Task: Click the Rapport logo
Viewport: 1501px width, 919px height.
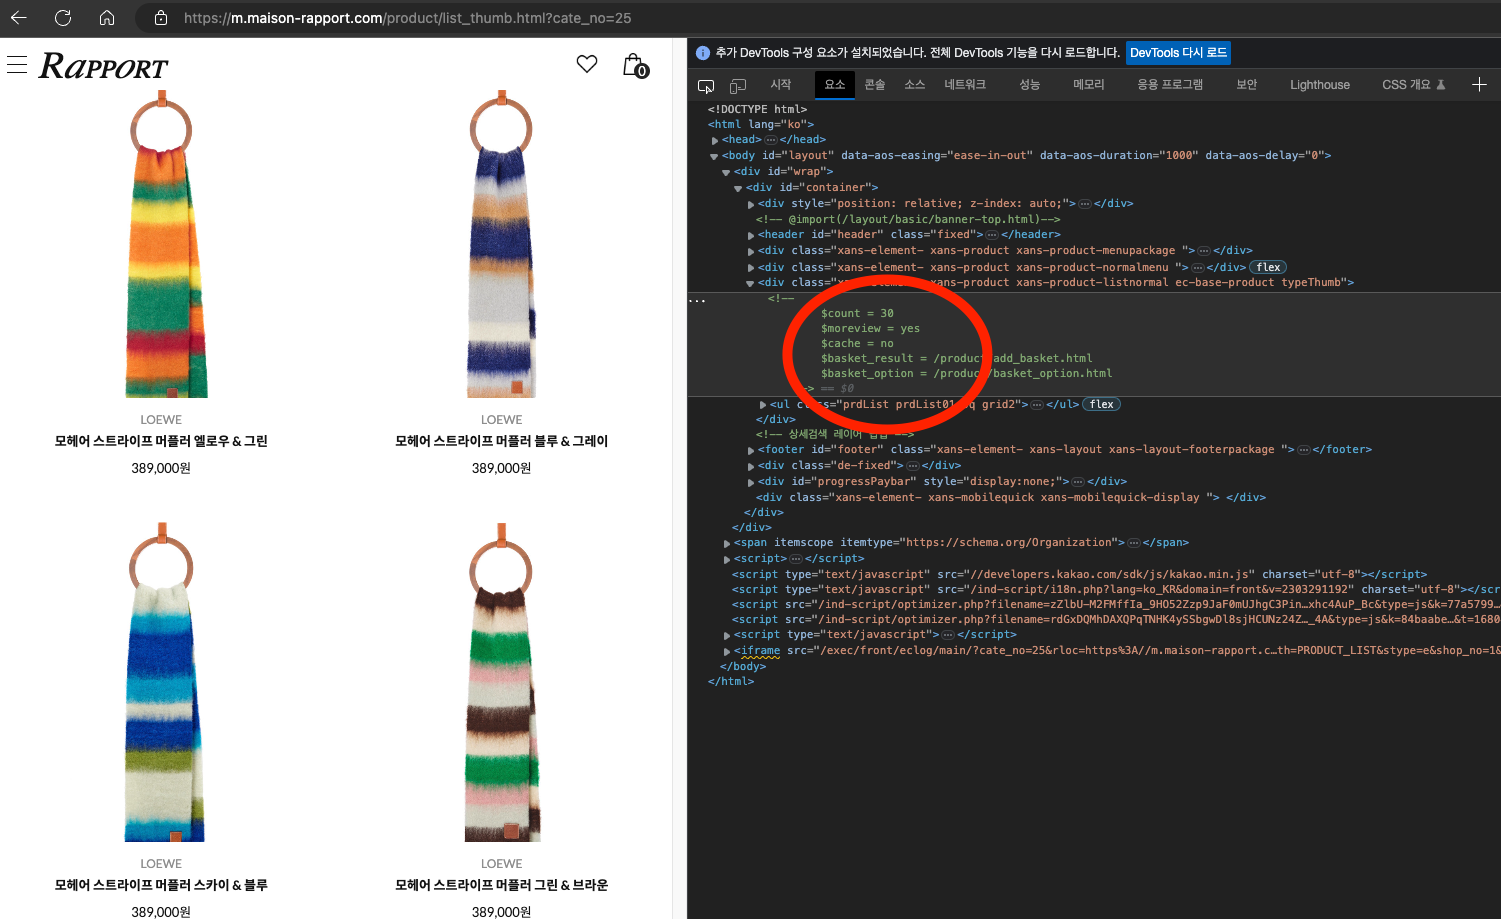Action: click(103, 66)
